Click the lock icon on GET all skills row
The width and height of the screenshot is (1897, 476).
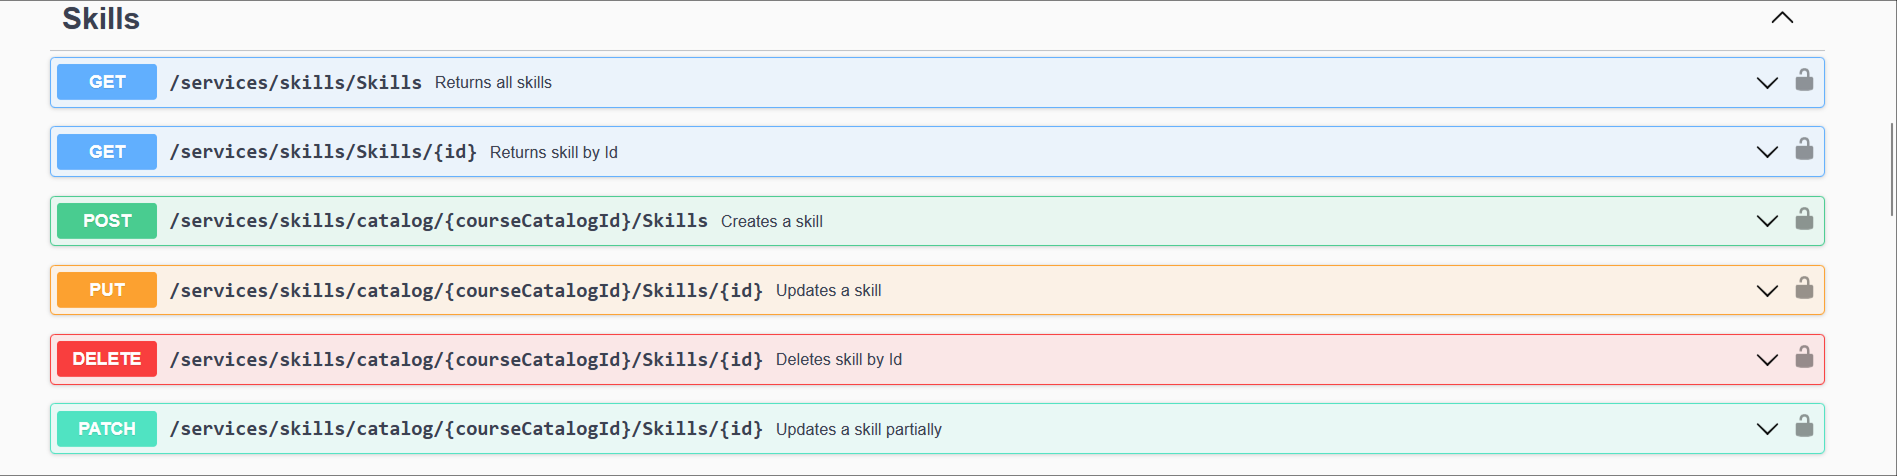1803,80
